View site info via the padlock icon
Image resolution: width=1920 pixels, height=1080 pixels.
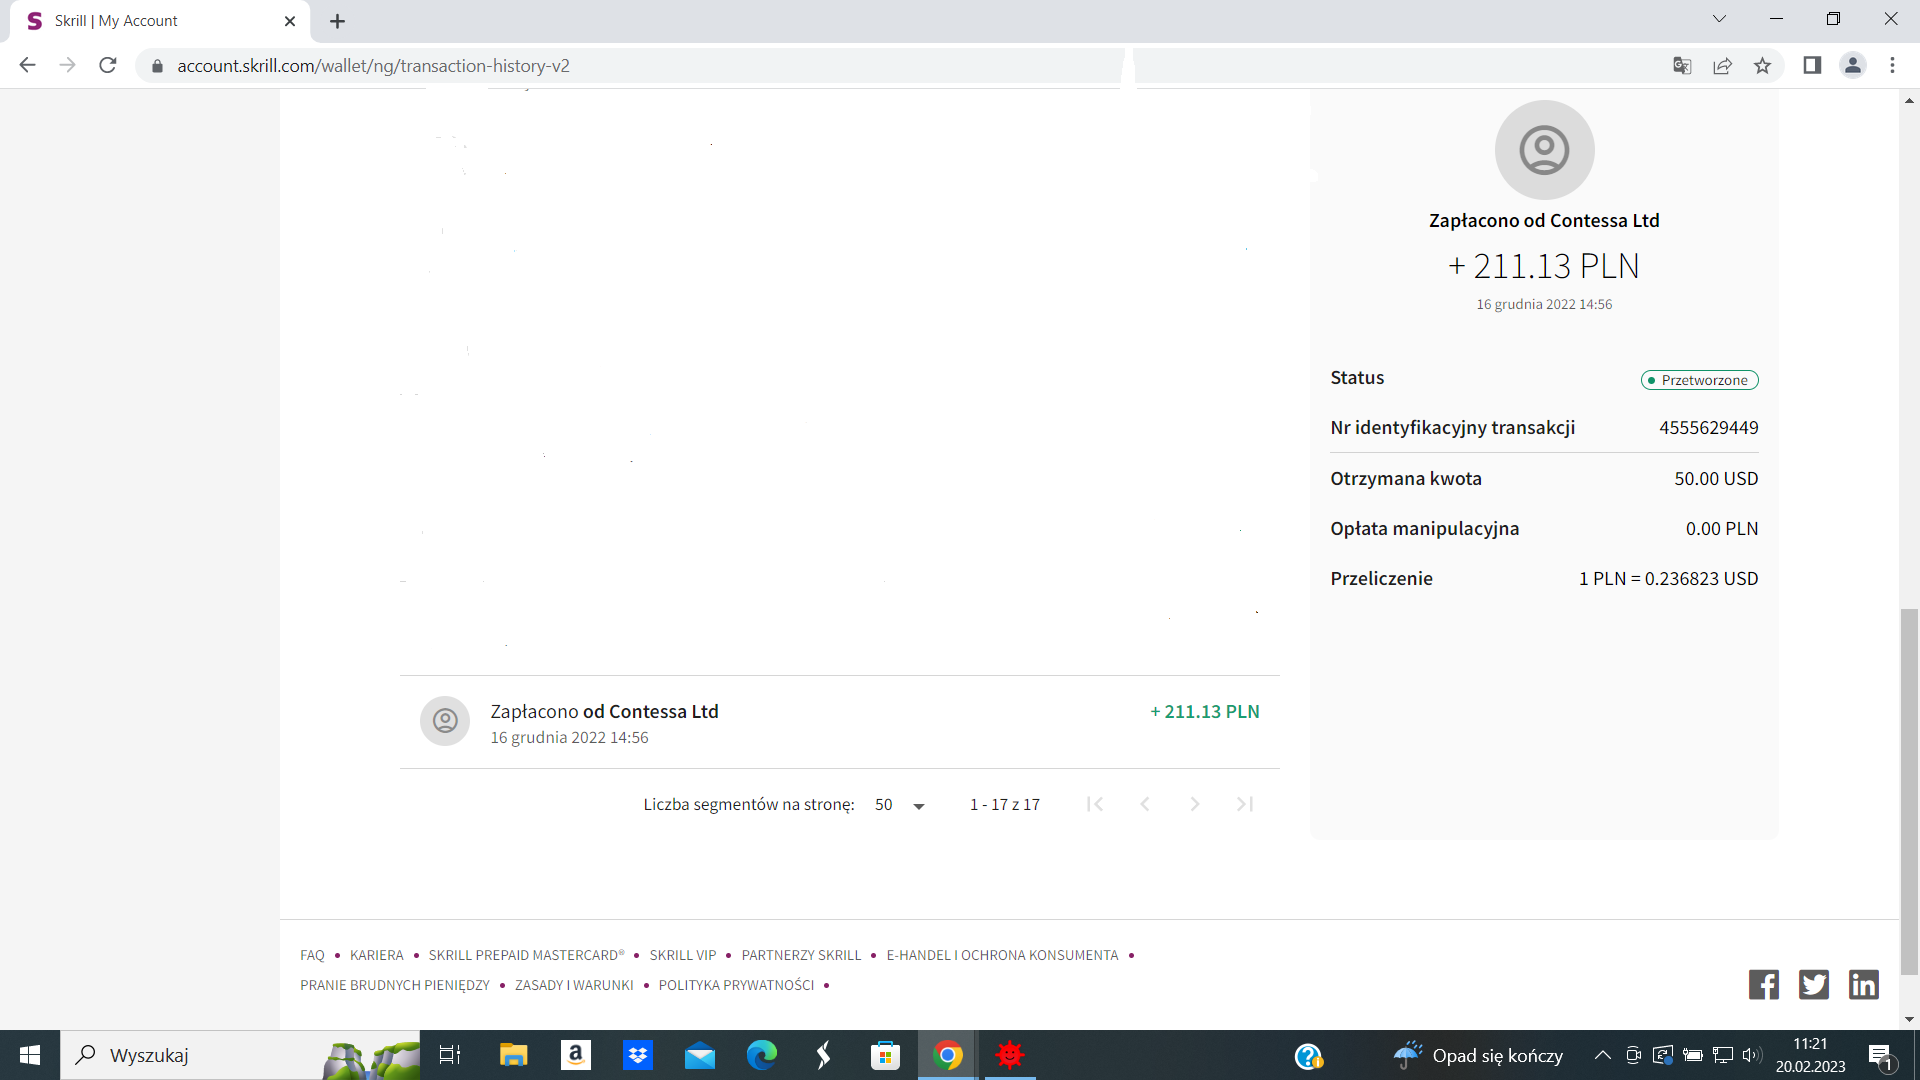(157, 66)
